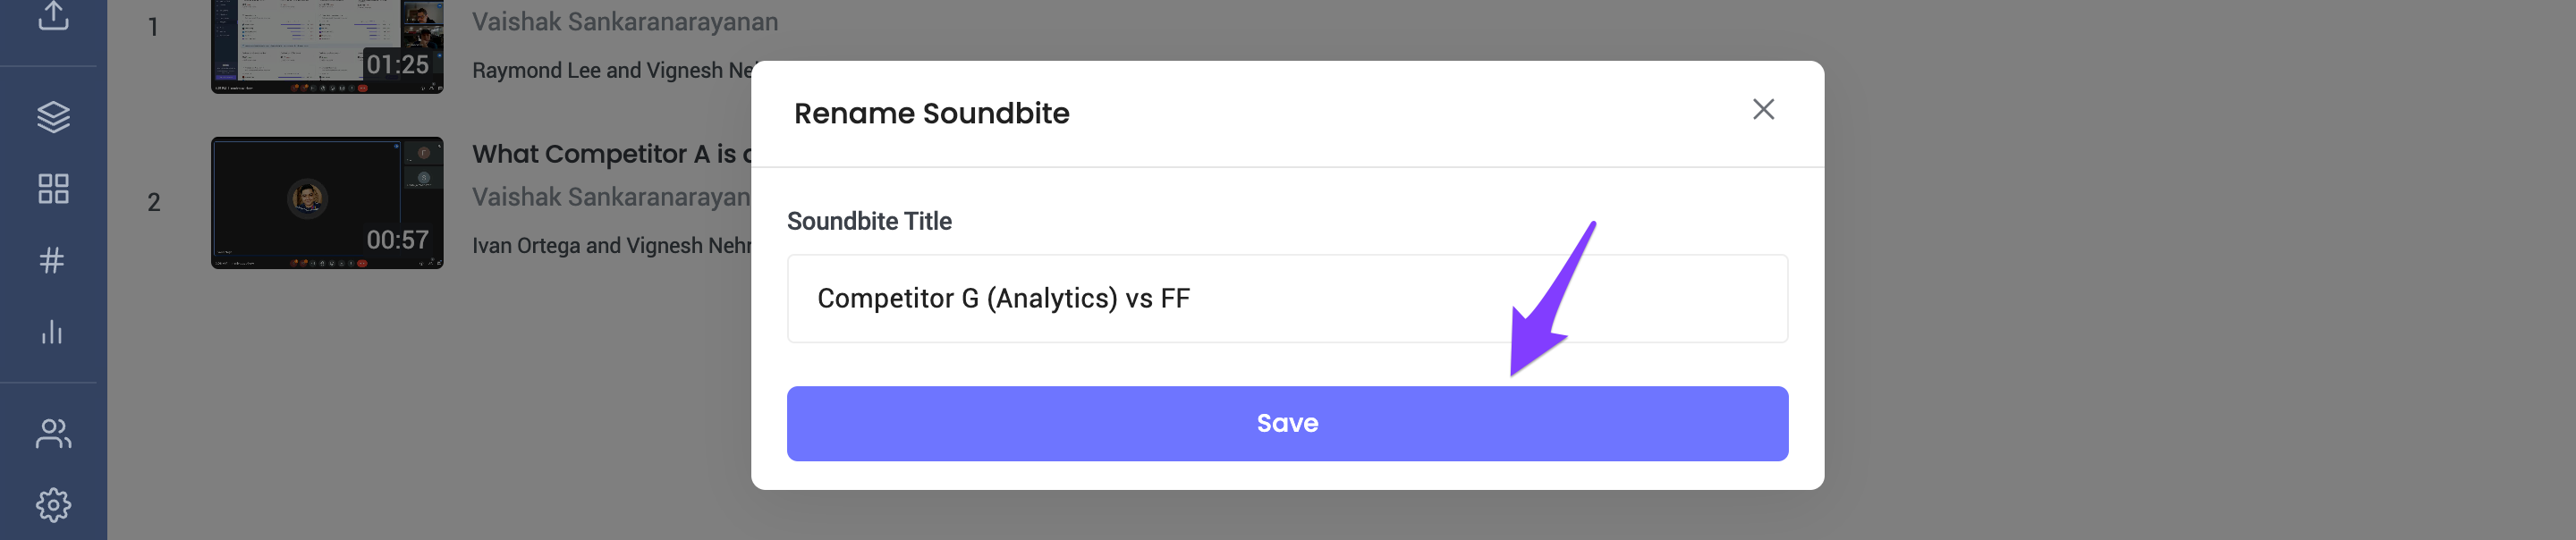2576x540 pixels.
Task: Open the hashtag topics sidebar icon
Action: click(x=52, y=261)
